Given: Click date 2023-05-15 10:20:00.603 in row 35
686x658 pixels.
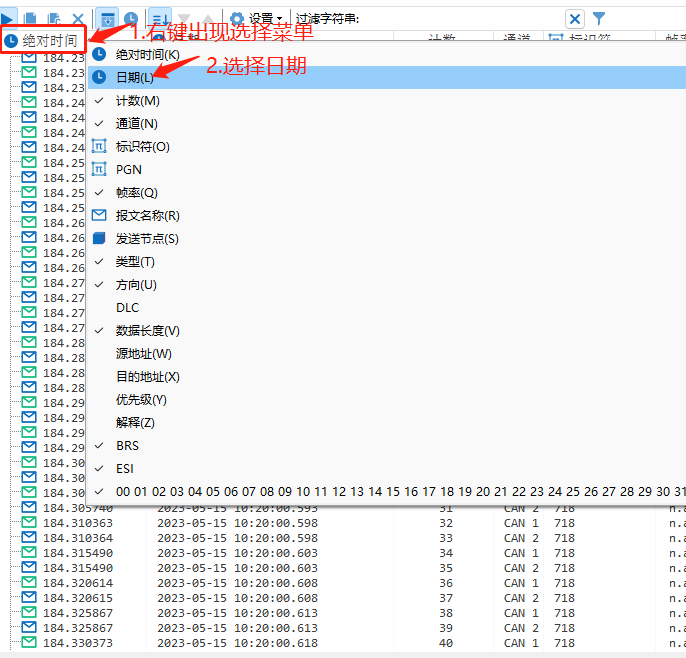Looking at the screenshot, I should [x=238, y=568].
